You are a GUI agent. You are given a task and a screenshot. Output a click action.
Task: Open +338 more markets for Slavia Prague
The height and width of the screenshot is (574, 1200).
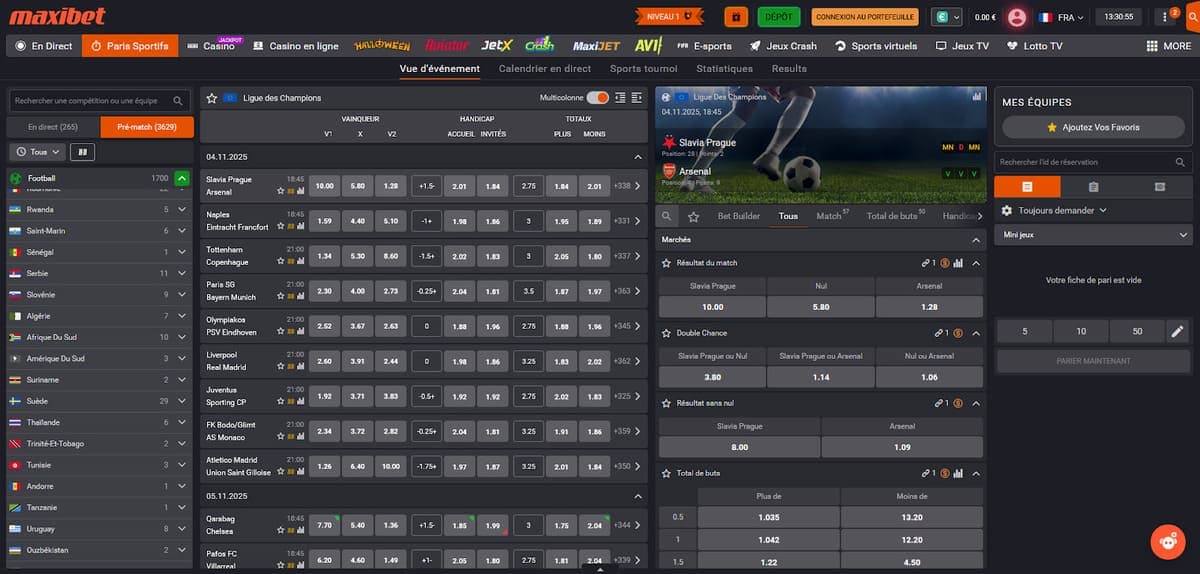tap(626, 186)
